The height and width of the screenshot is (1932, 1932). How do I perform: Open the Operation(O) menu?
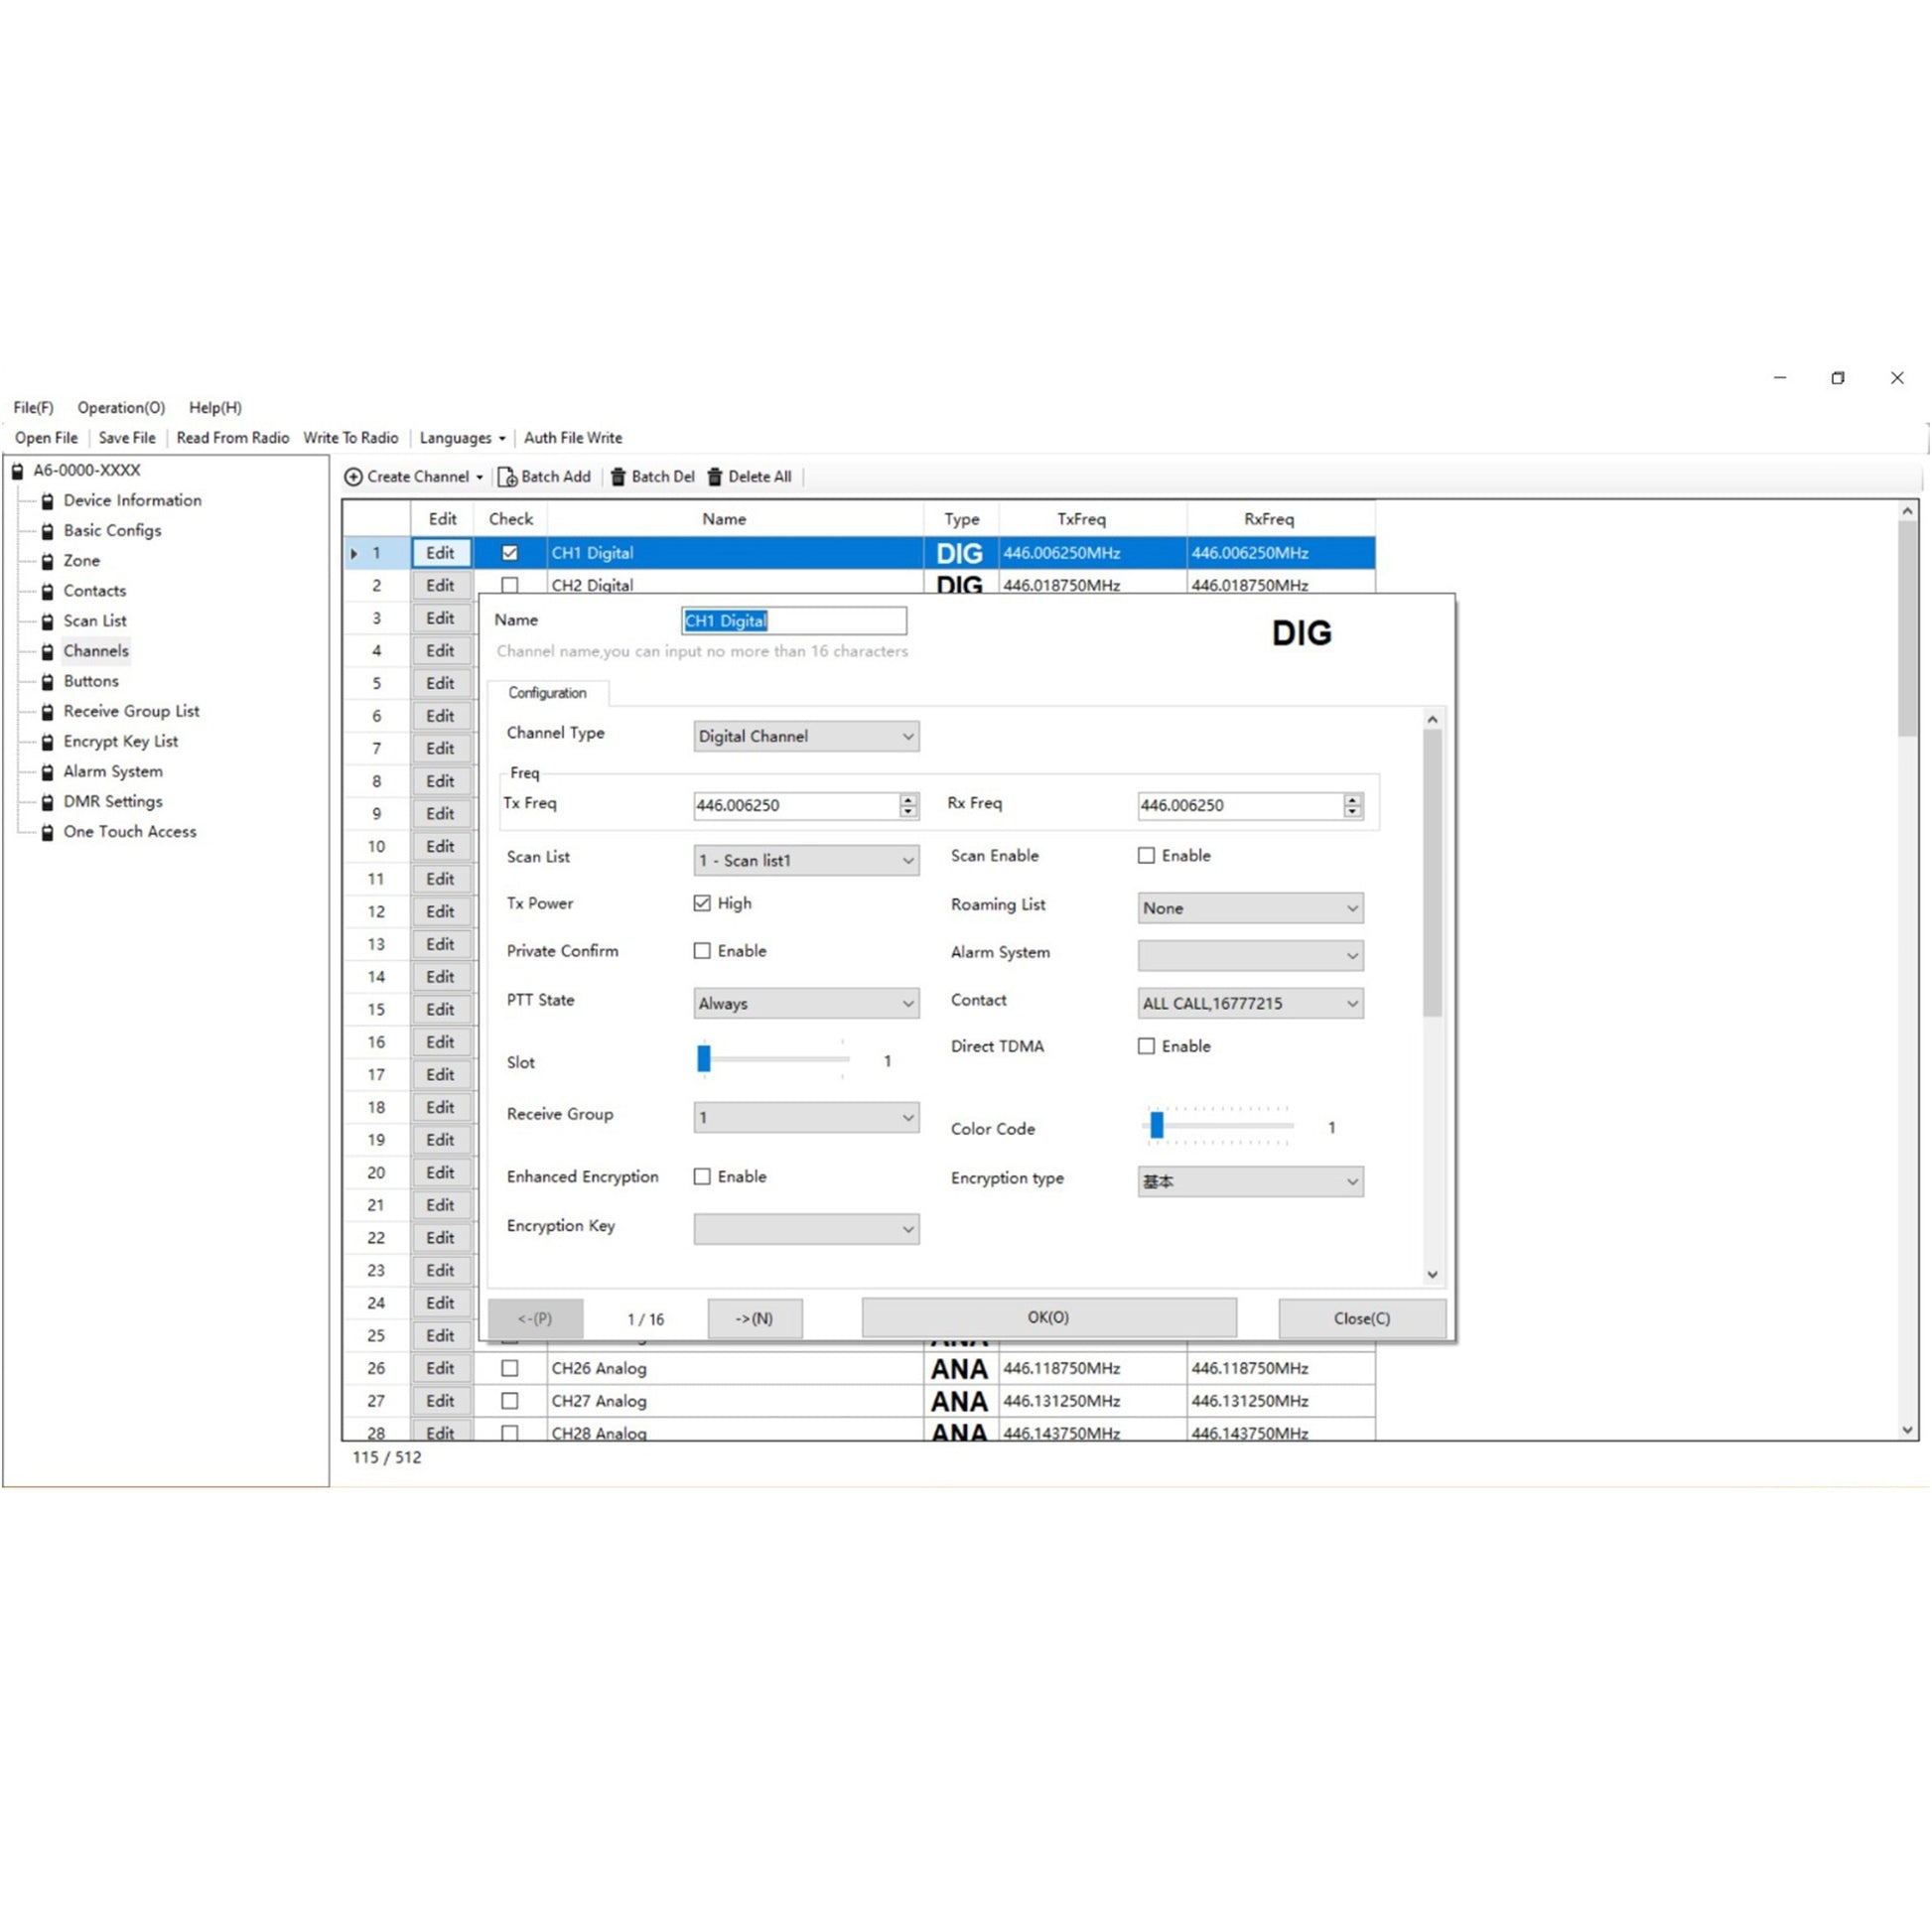point(121,407)
